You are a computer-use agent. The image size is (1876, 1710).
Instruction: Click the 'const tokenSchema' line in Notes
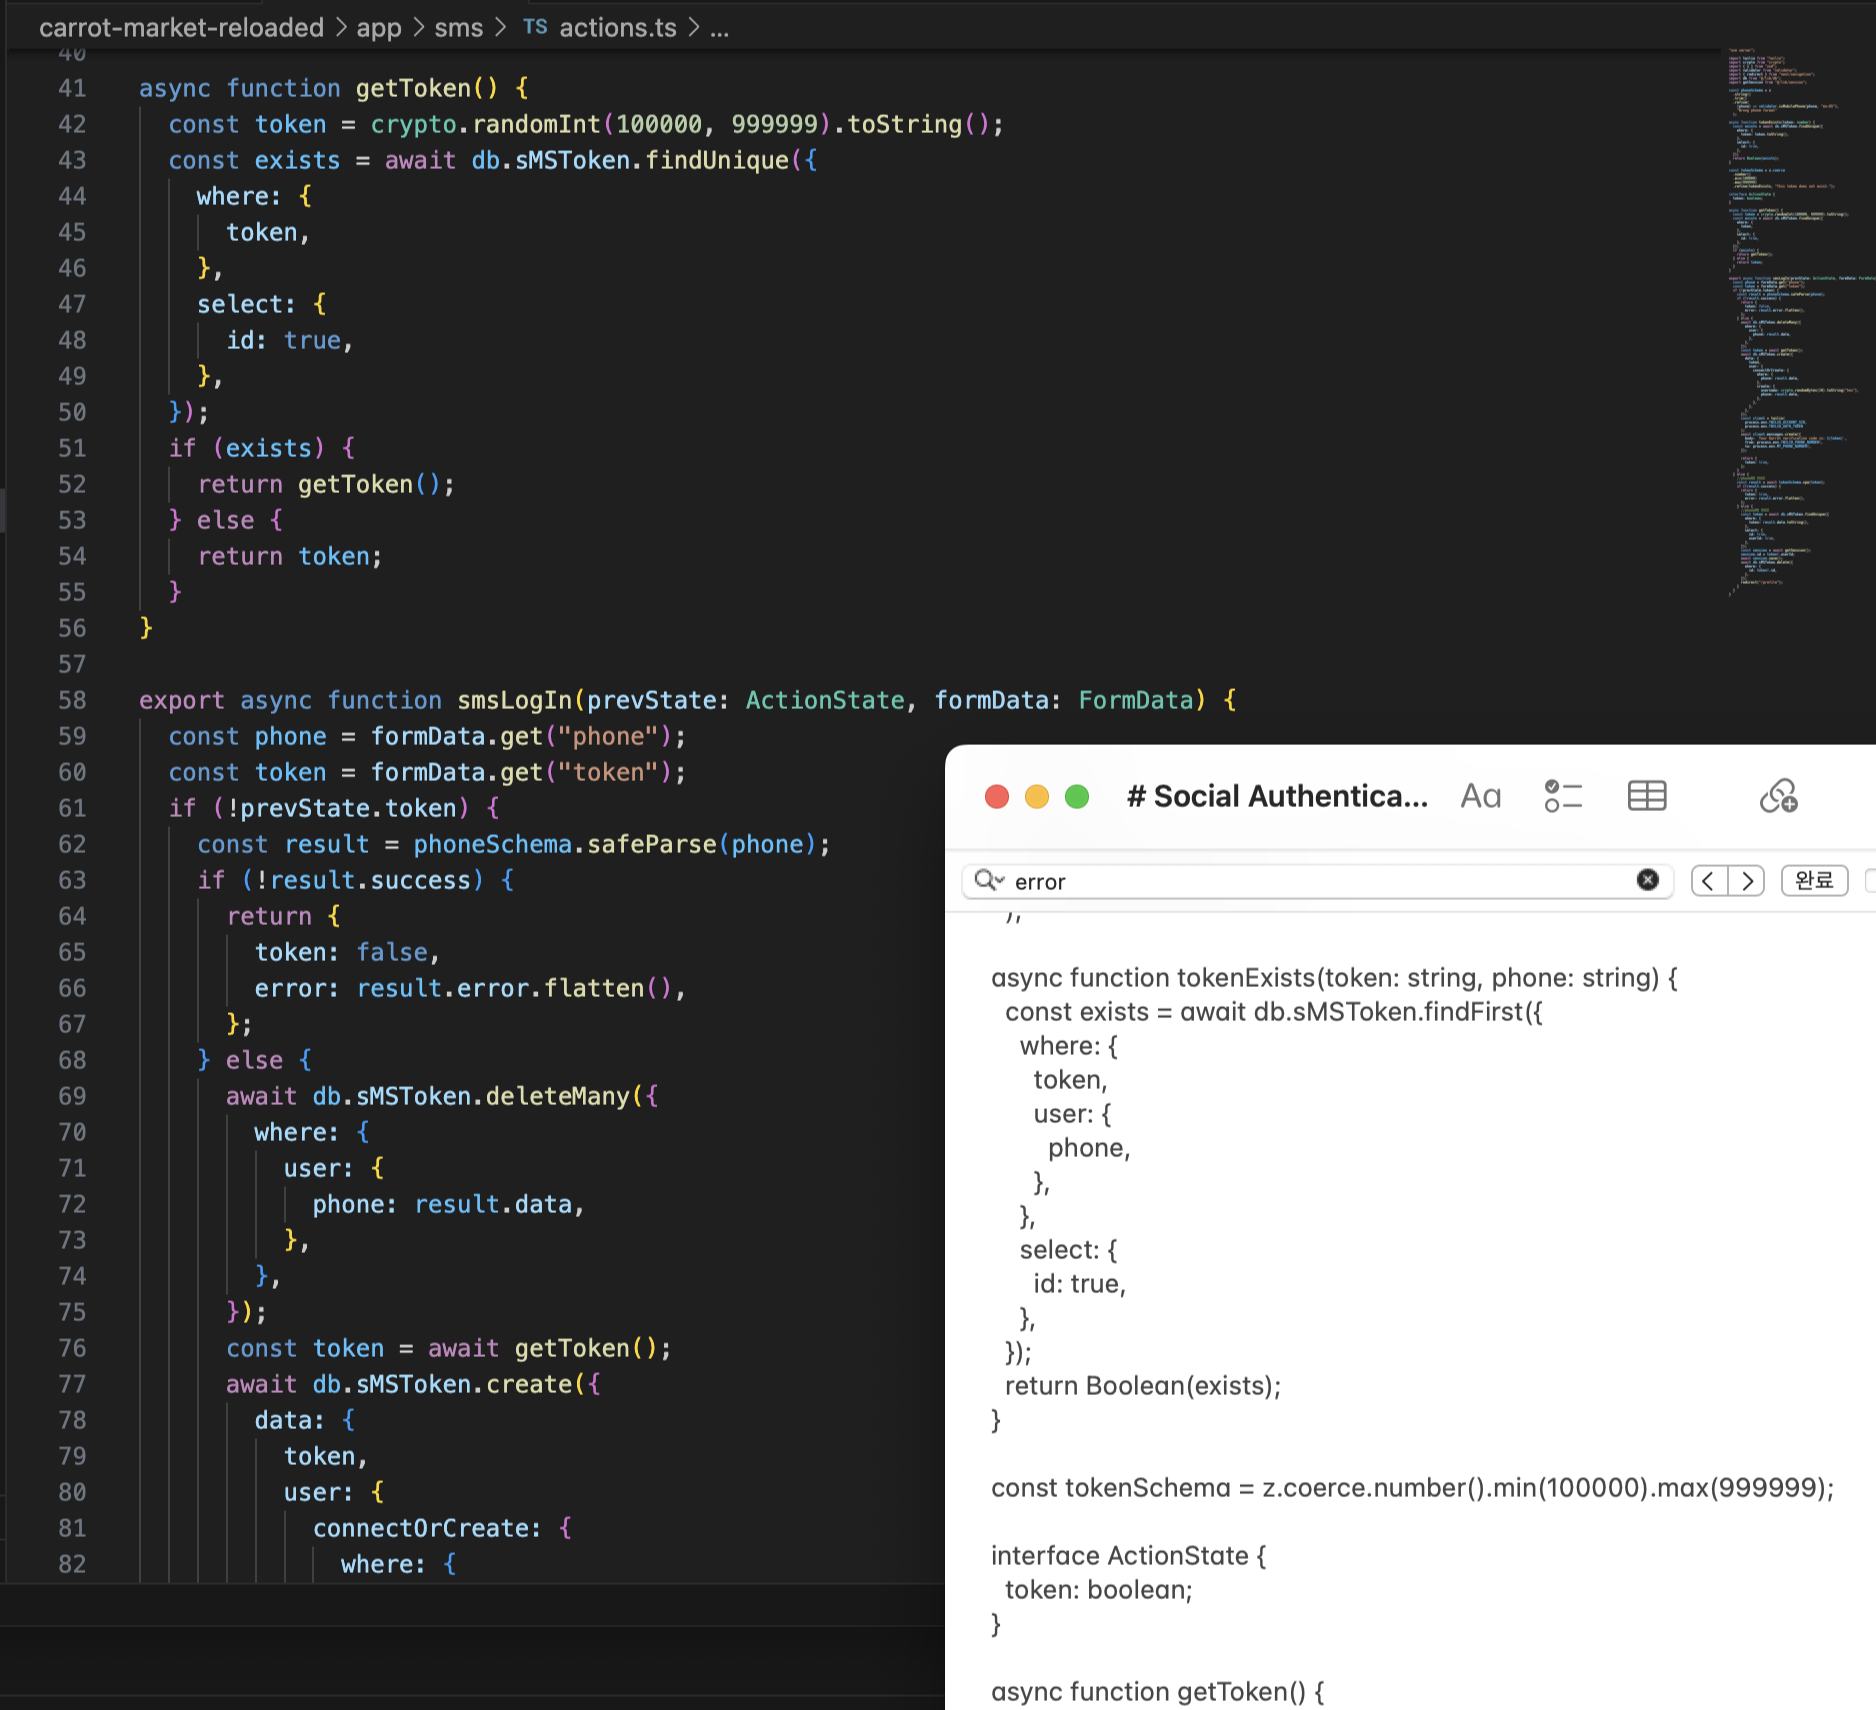pos(1412,1487)
